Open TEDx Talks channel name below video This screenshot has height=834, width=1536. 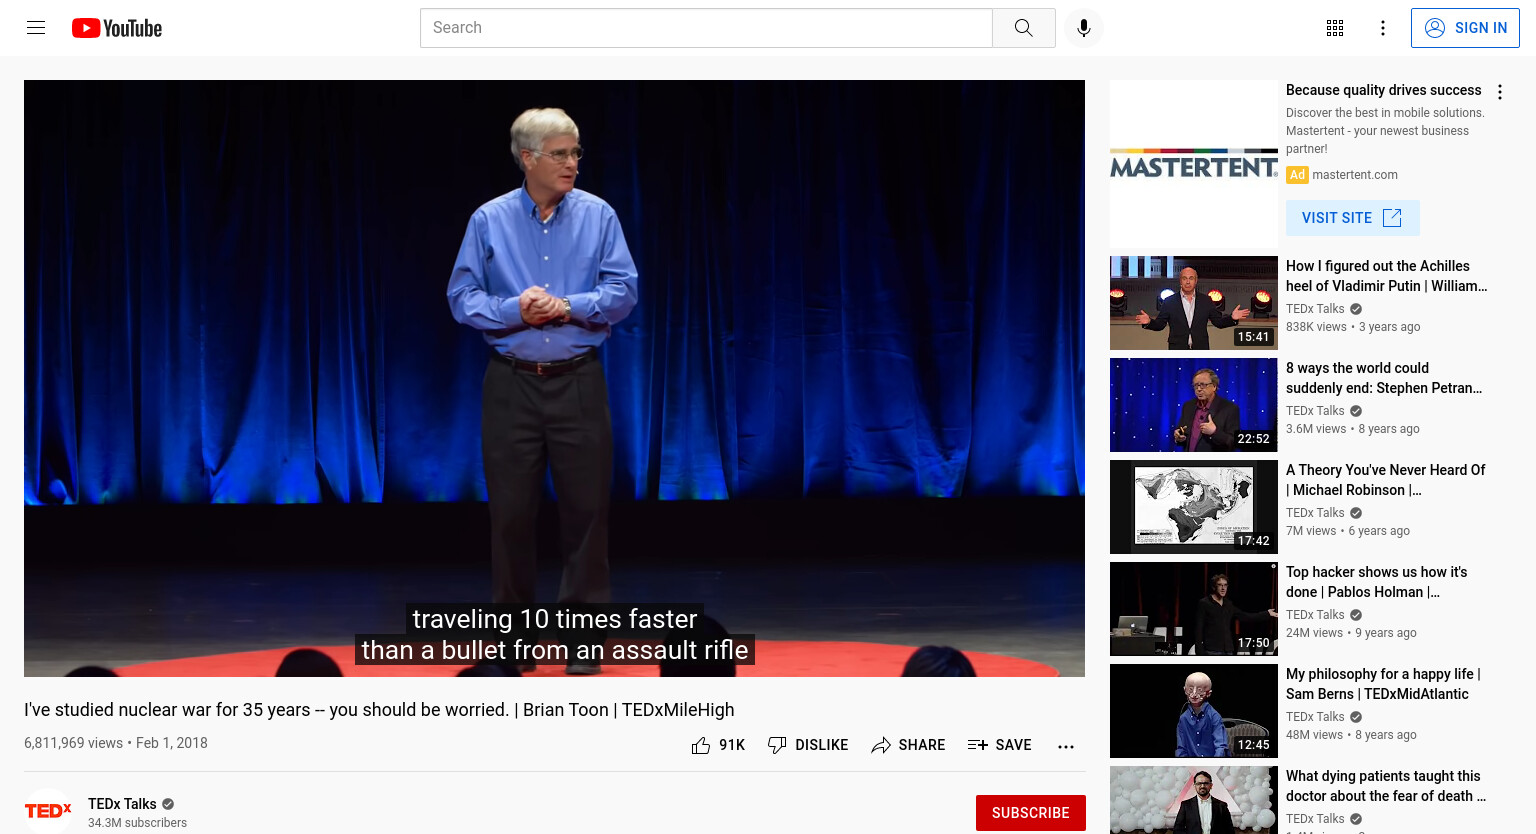coord(122,804)
